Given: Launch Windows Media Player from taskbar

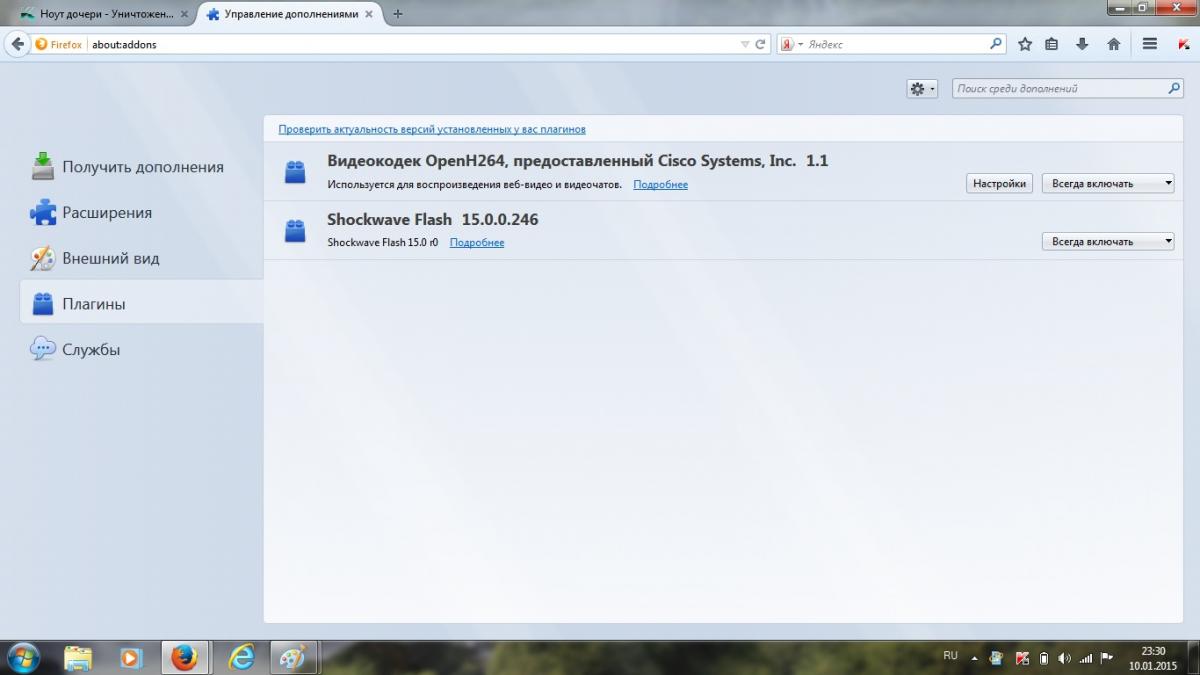Looking at the screenshot, I should (131, 657).
